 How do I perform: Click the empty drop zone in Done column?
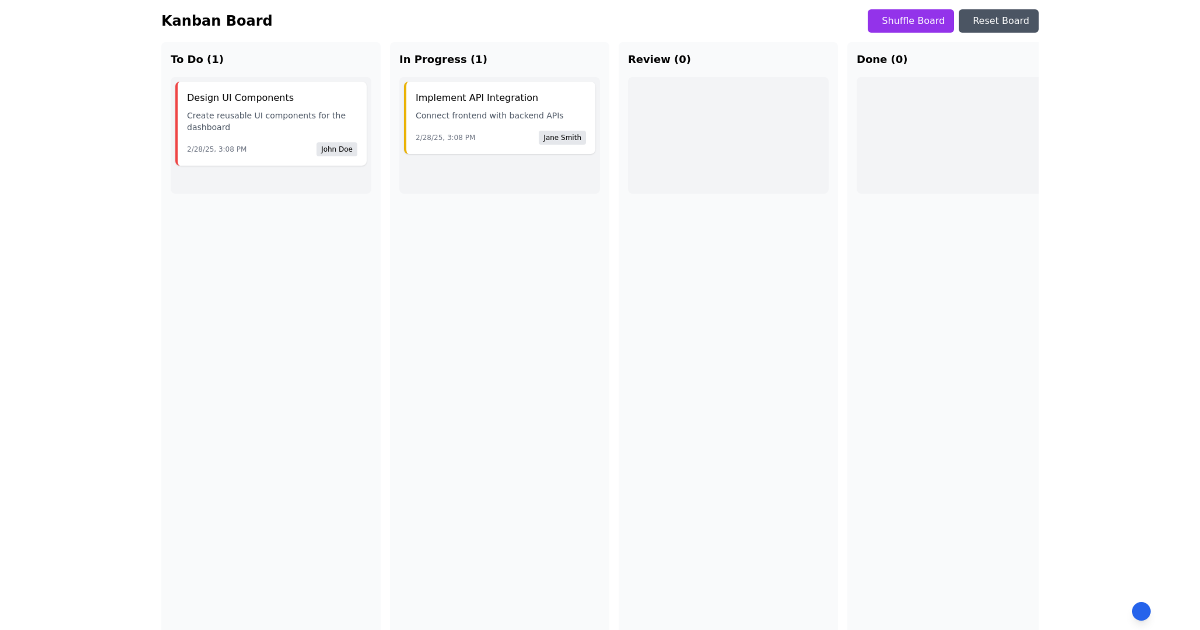(947, 135)
